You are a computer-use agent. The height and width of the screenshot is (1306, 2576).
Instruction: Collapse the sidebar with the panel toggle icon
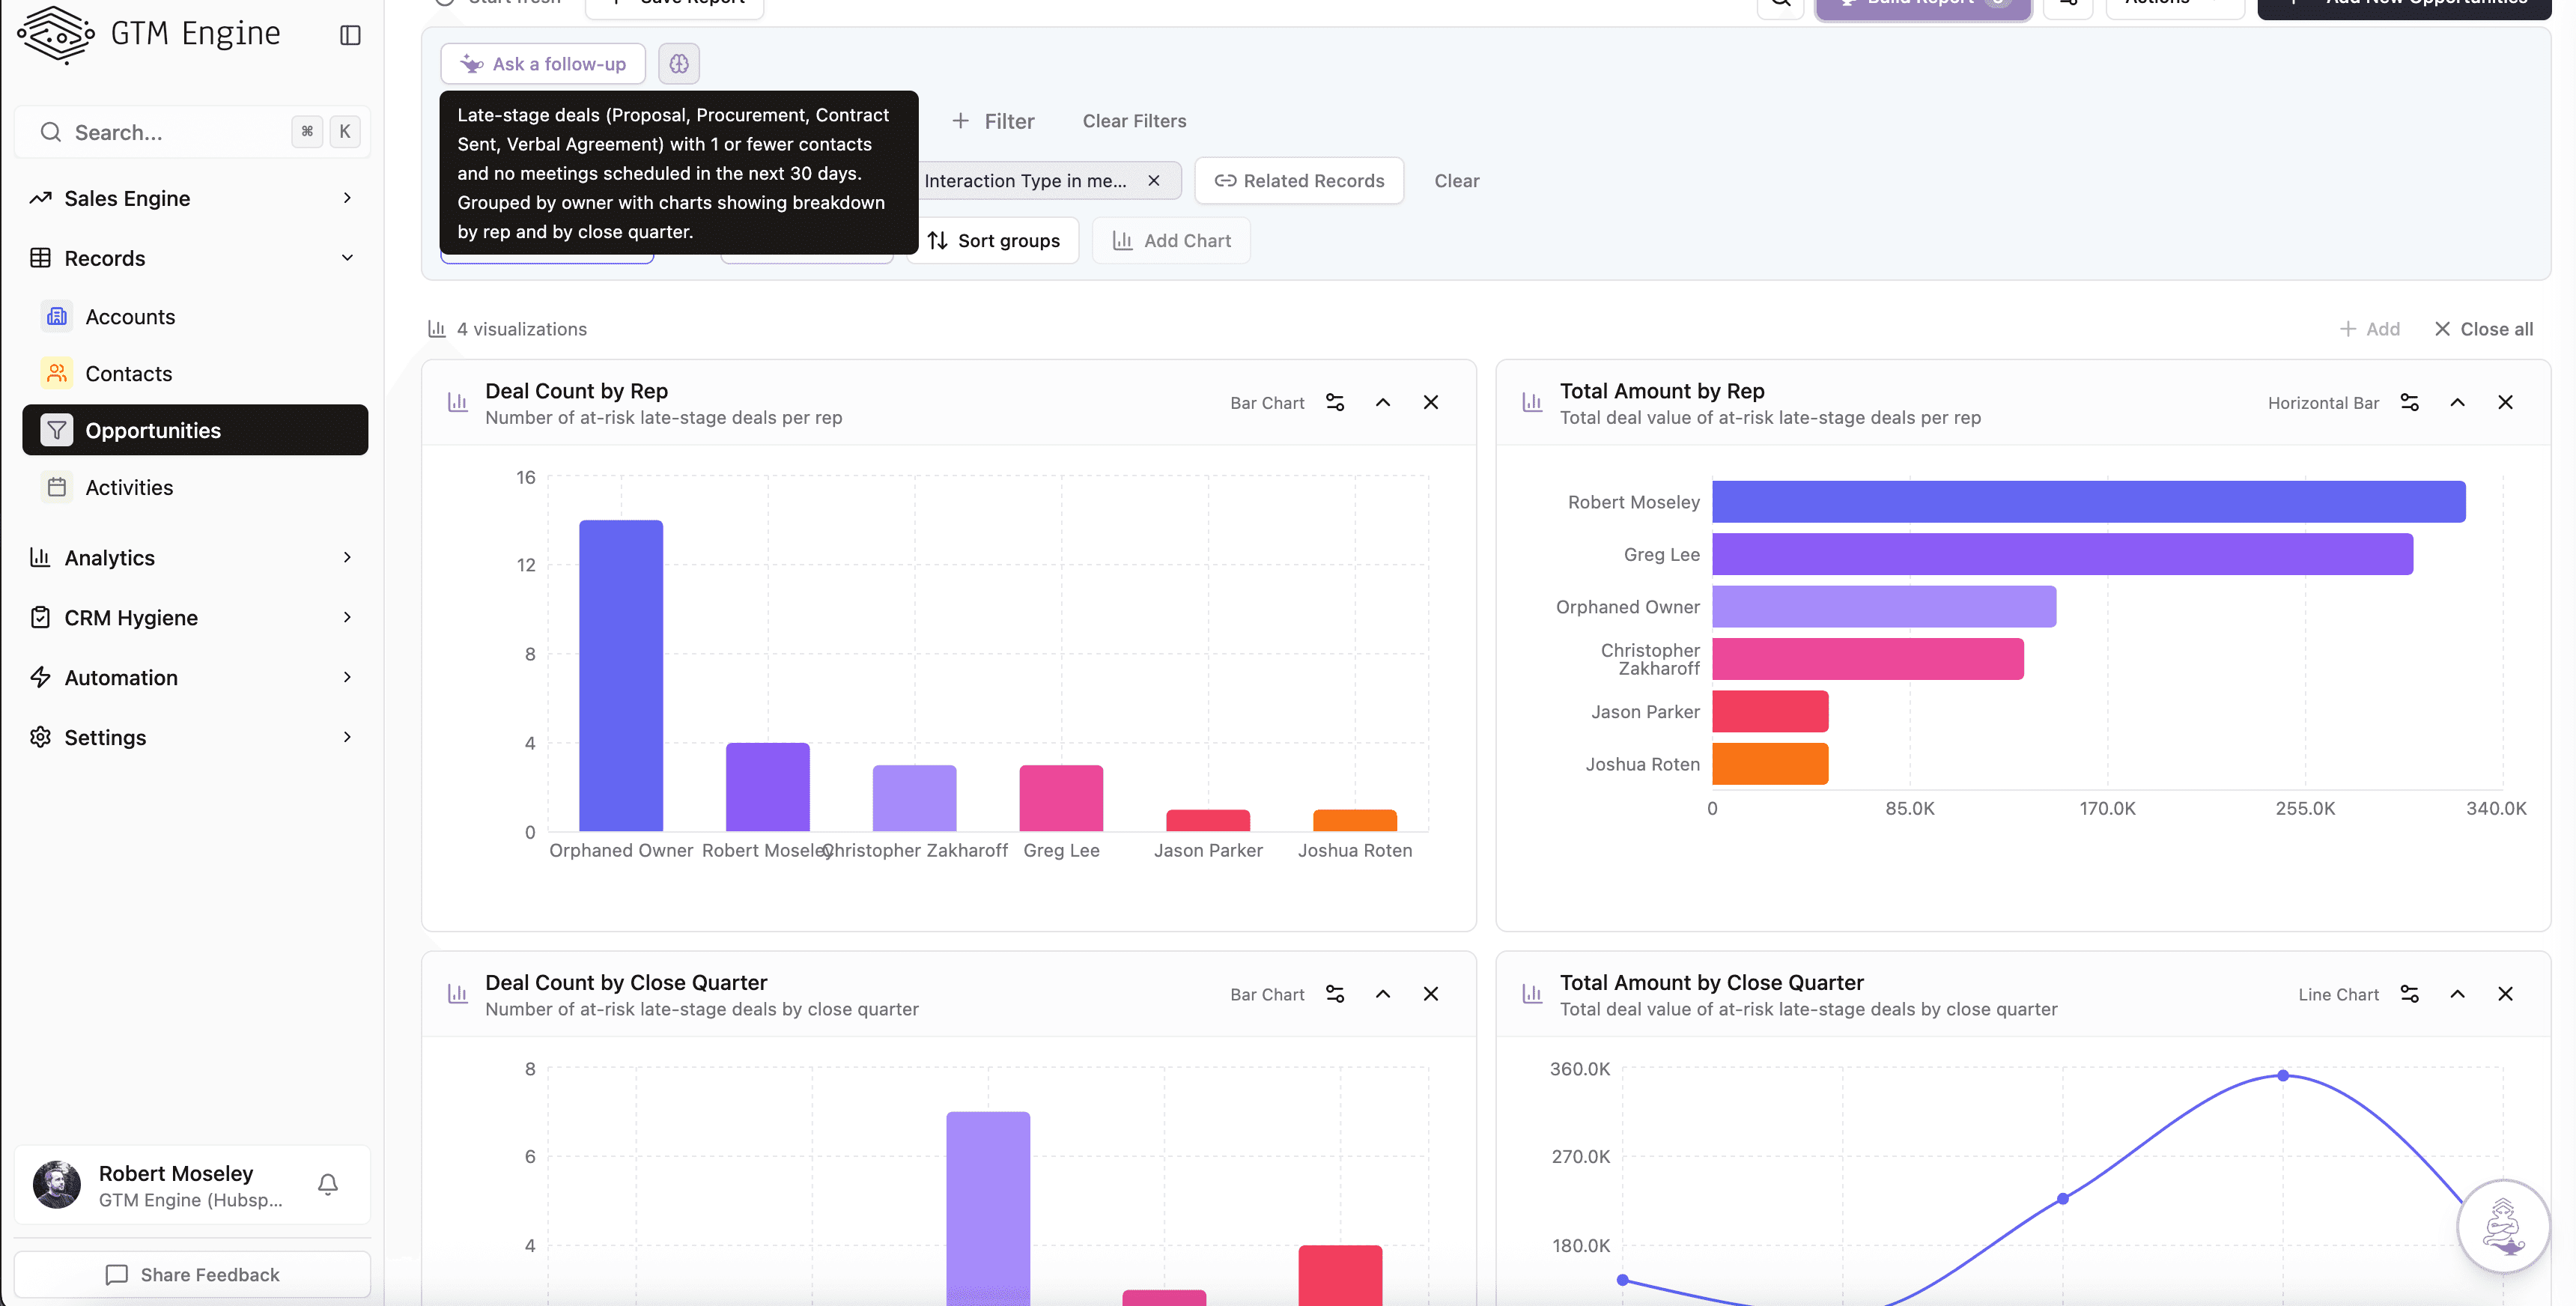click(x=350, y=35)
